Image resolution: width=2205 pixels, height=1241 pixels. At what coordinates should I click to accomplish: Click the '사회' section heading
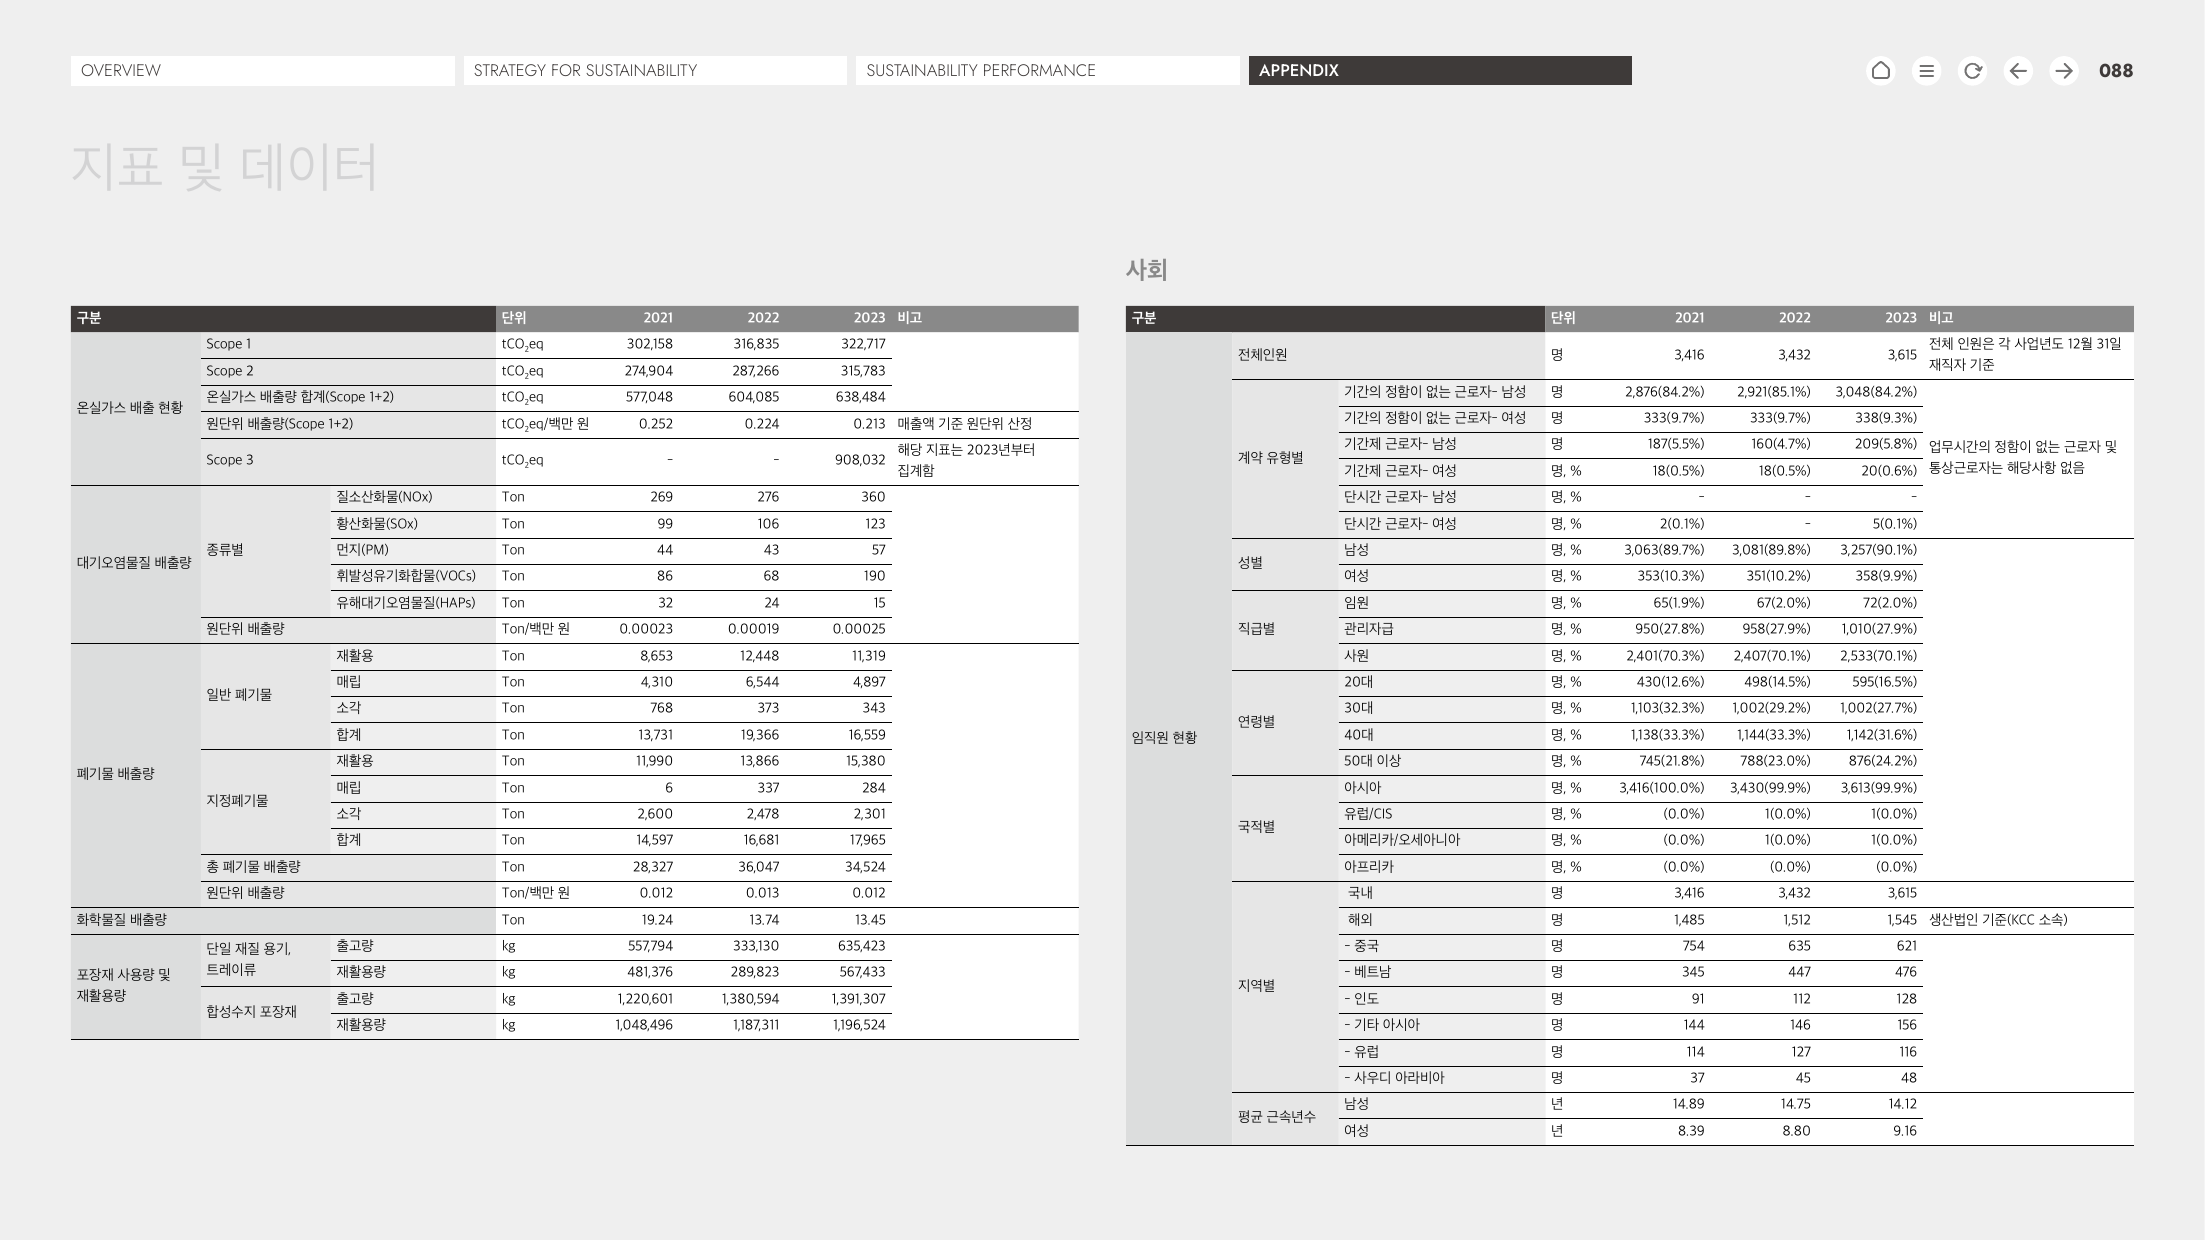1147,269
